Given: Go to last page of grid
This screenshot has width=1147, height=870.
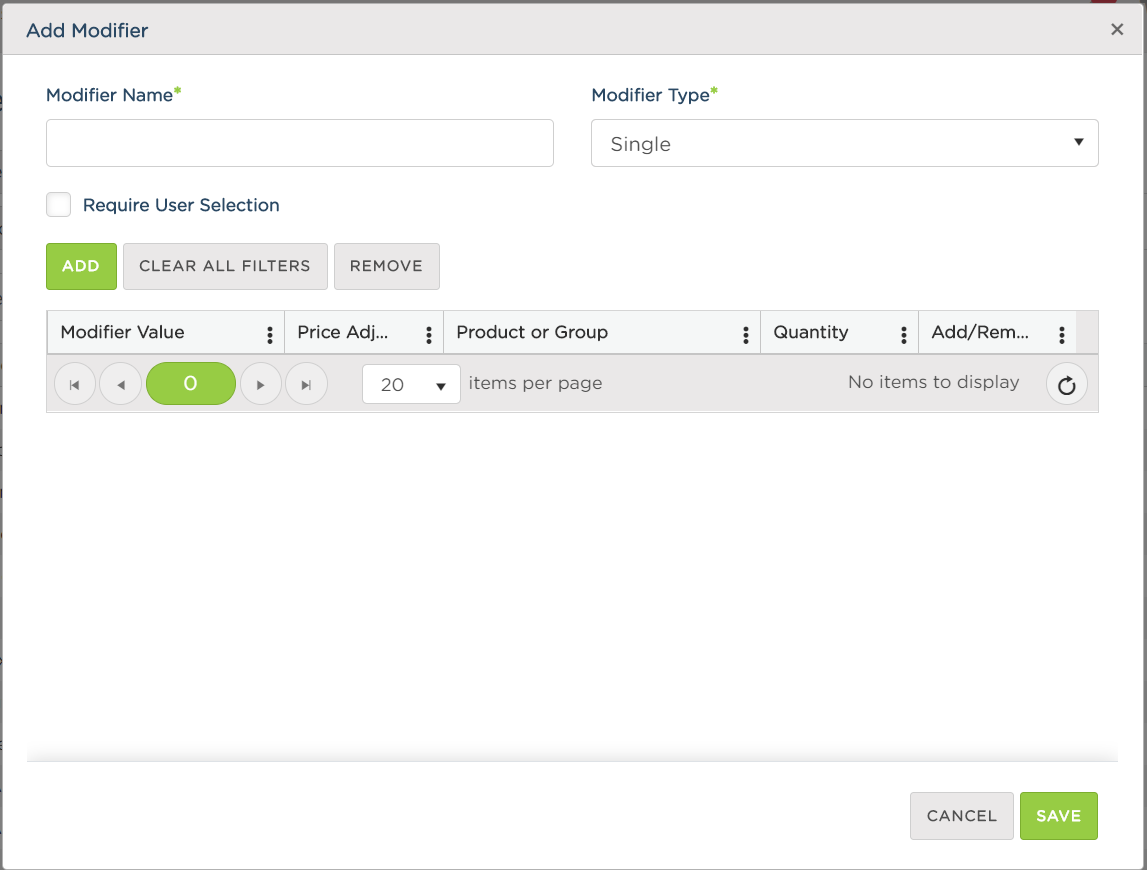Looking at the screenshot, I should pos(307,385).
